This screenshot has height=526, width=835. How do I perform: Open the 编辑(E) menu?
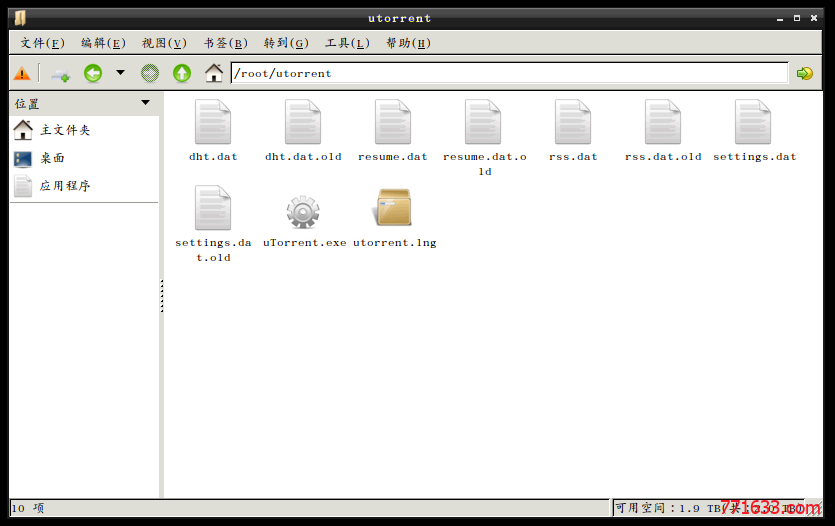103,43
